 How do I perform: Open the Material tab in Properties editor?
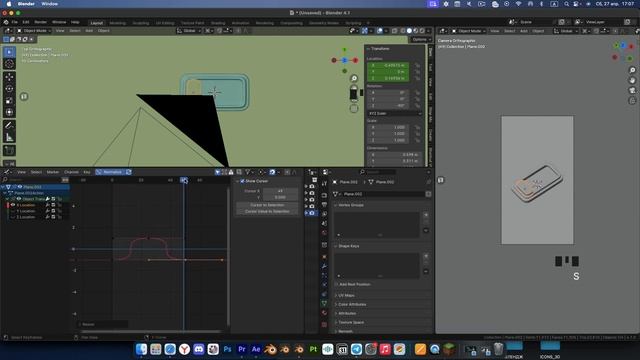point(324,313)
